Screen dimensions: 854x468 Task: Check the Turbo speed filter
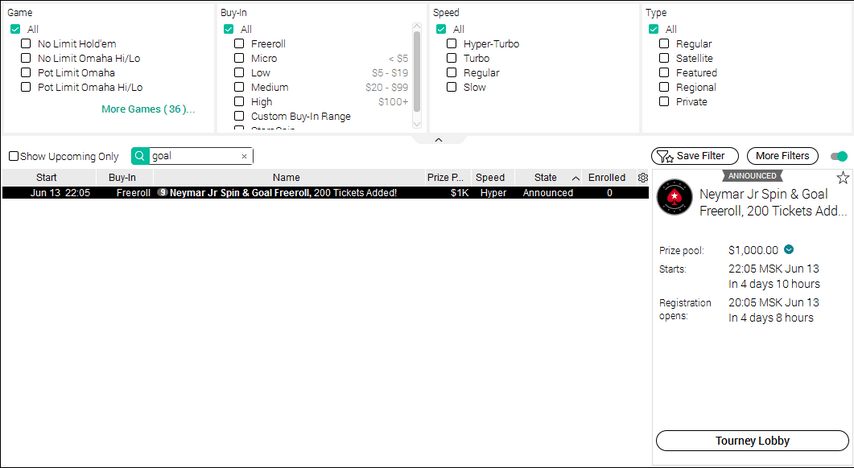click(452, 58)
